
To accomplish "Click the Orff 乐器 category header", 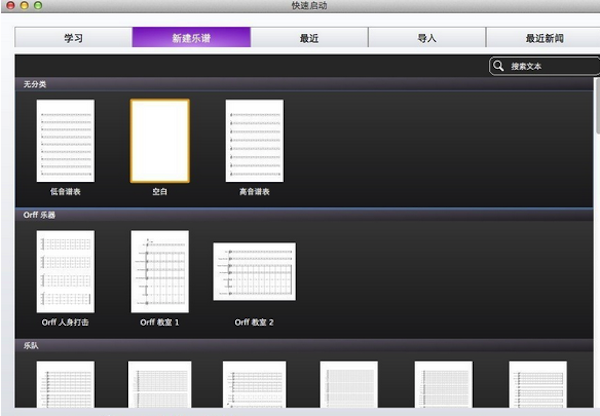I will tap(304, 215).
